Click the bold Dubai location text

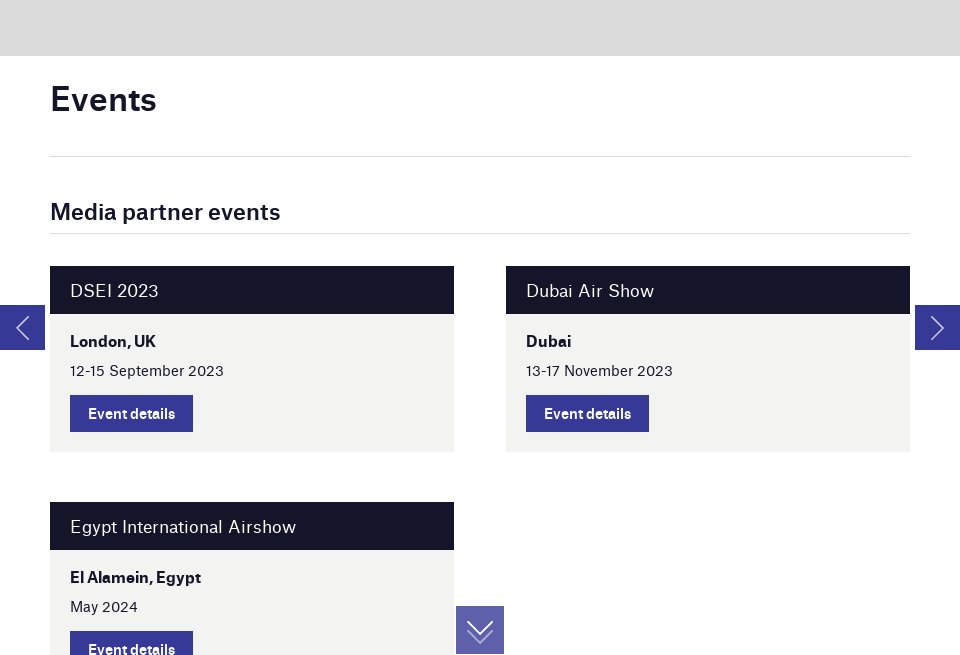[x=548, y=341]
